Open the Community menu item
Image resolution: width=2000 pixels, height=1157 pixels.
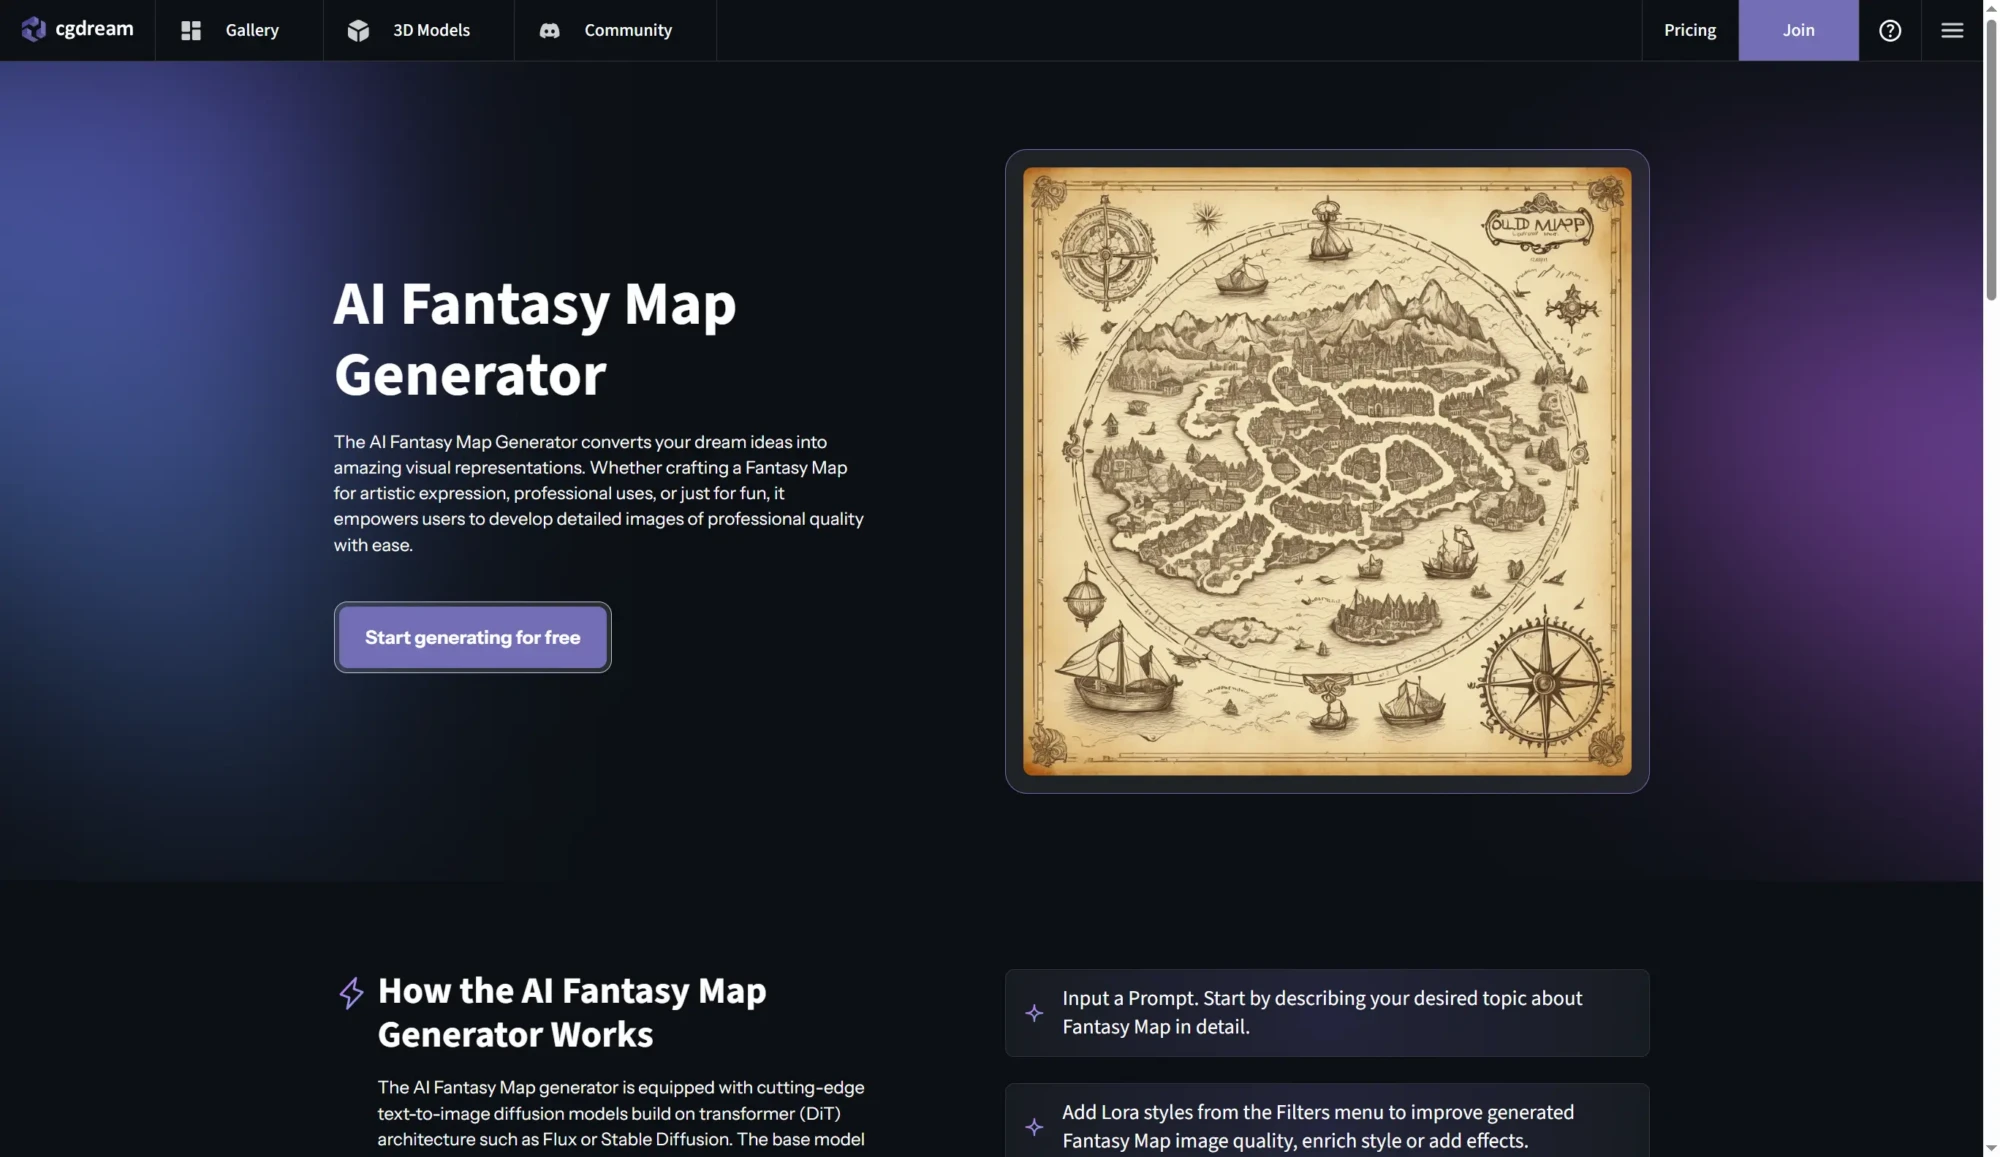click(x=615, y=30)
